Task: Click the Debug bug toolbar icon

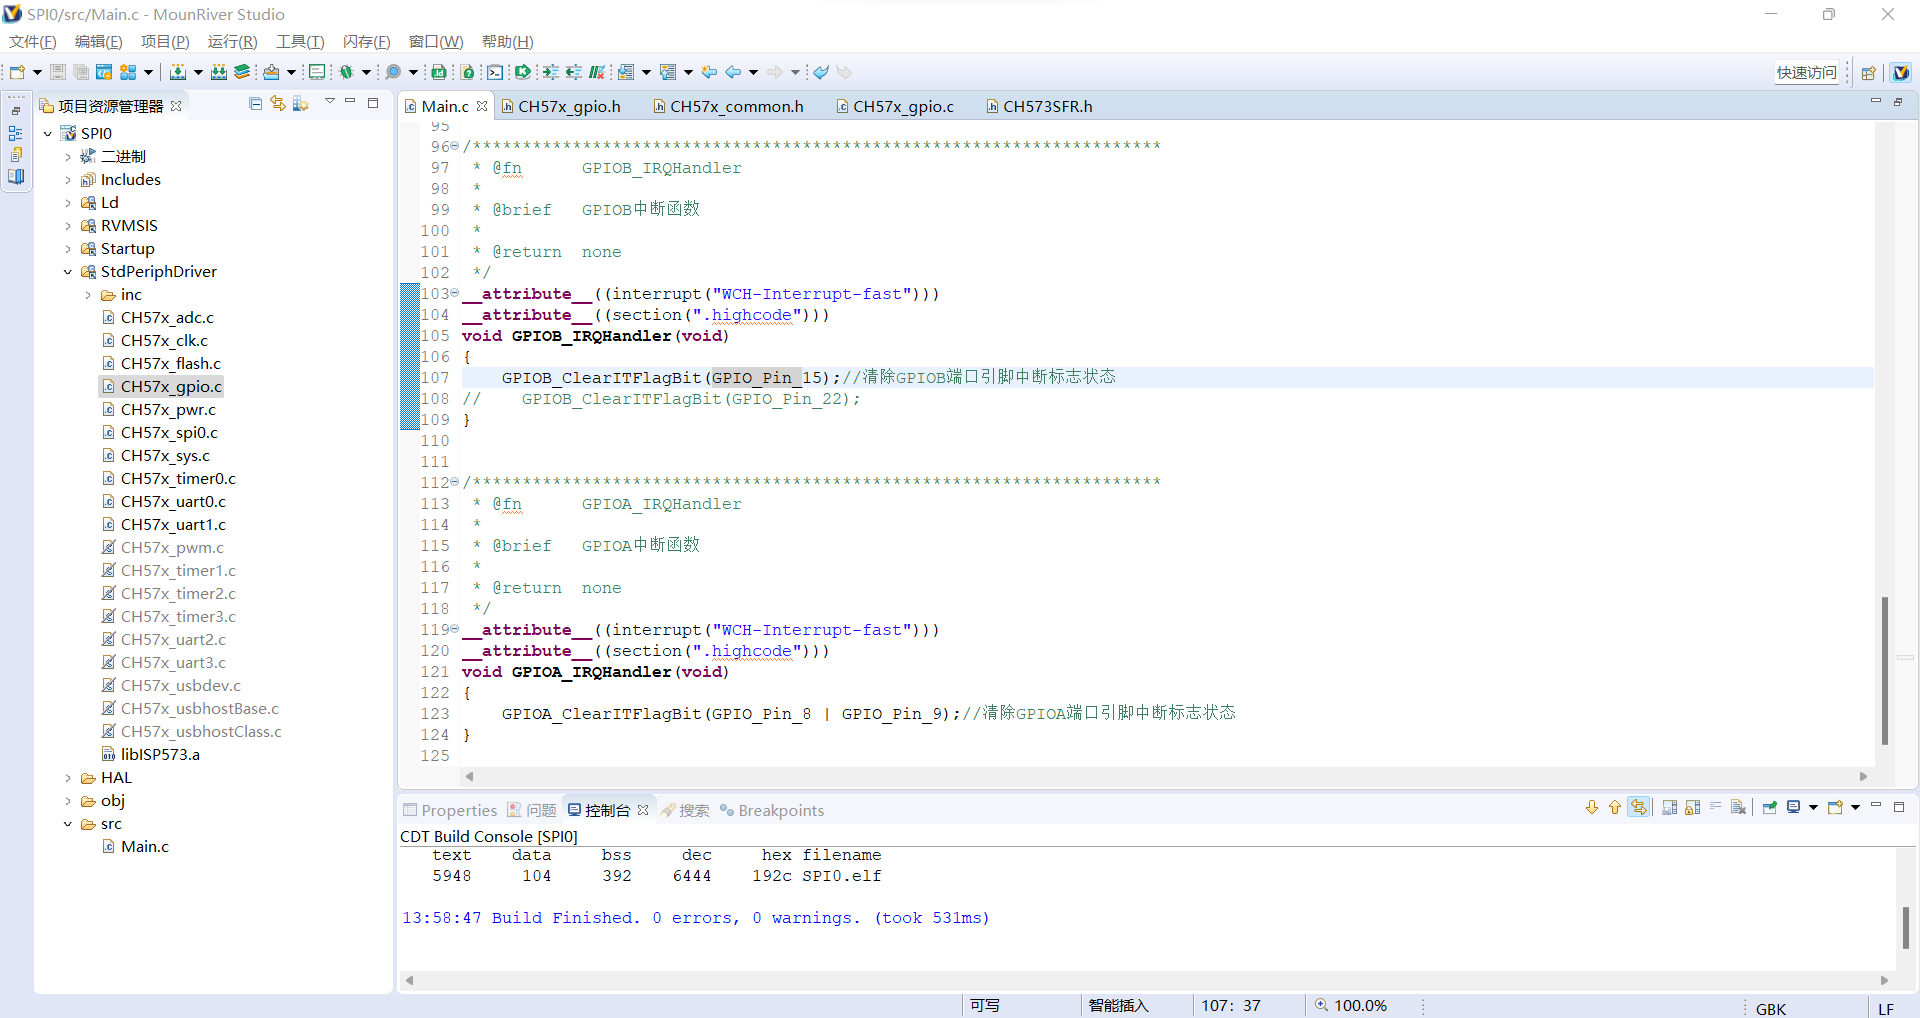Action: [346, 72]
